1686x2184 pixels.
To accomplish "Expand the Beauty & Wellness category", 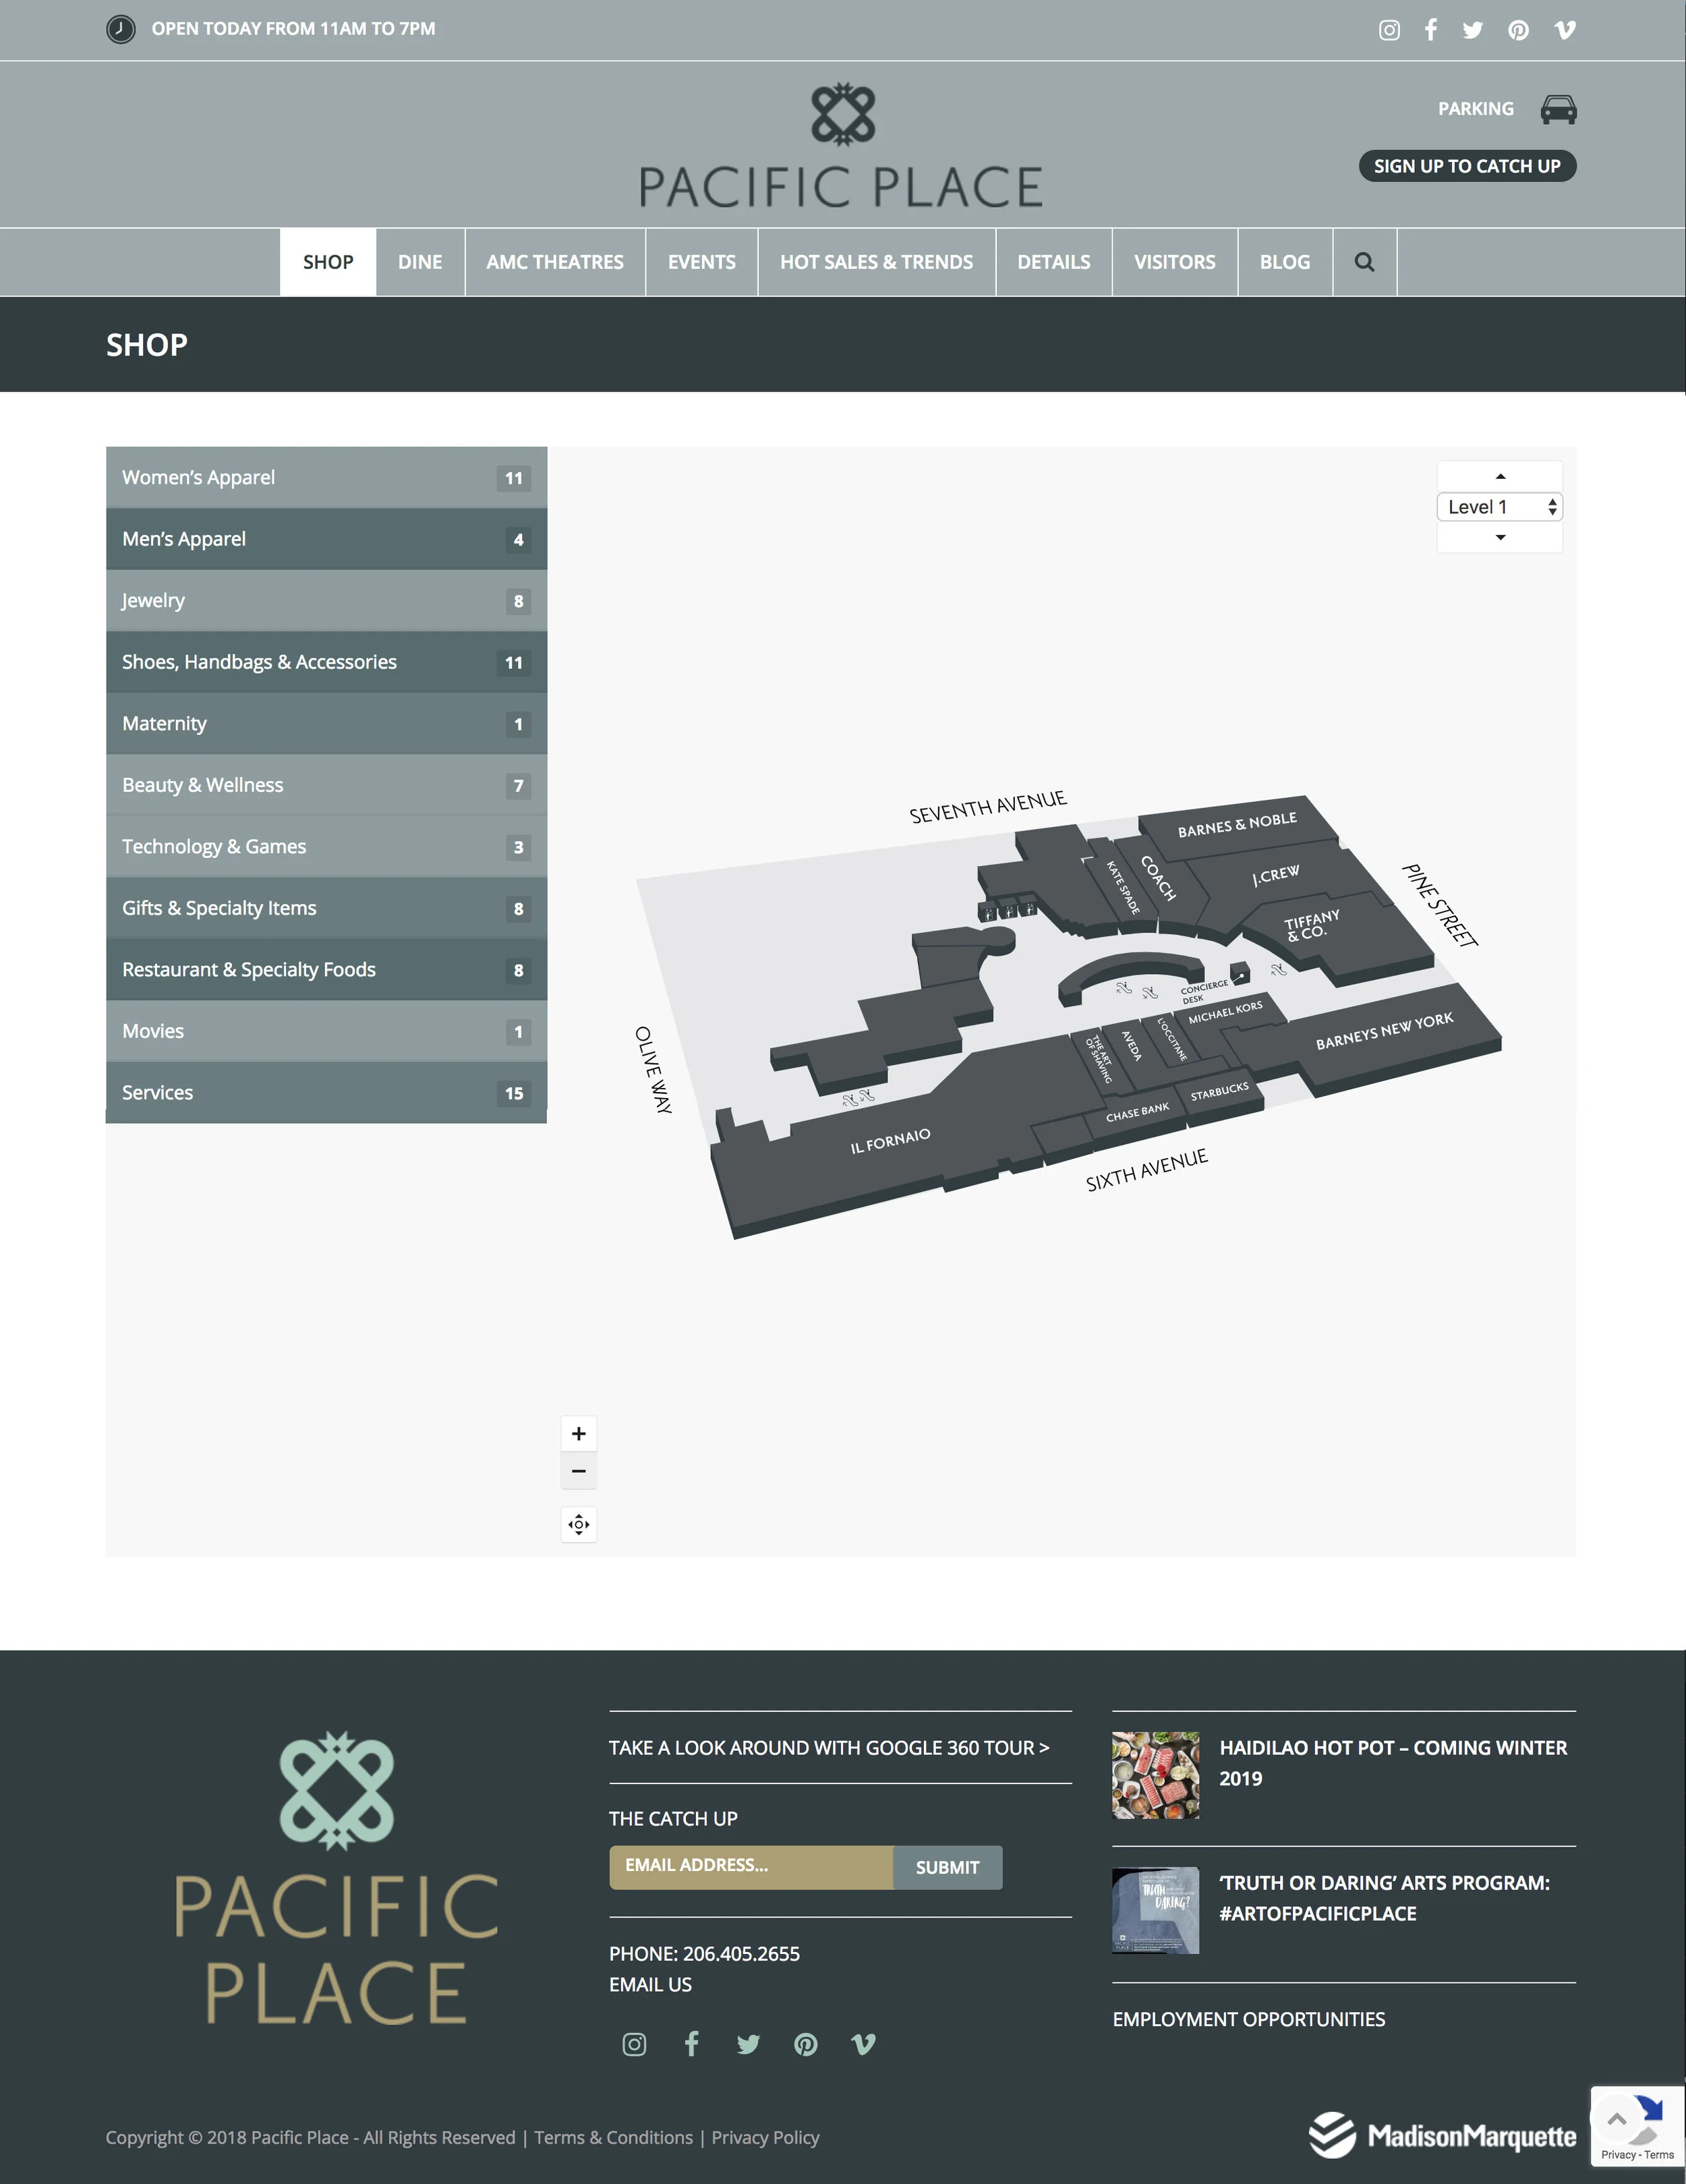I will 326,785.
